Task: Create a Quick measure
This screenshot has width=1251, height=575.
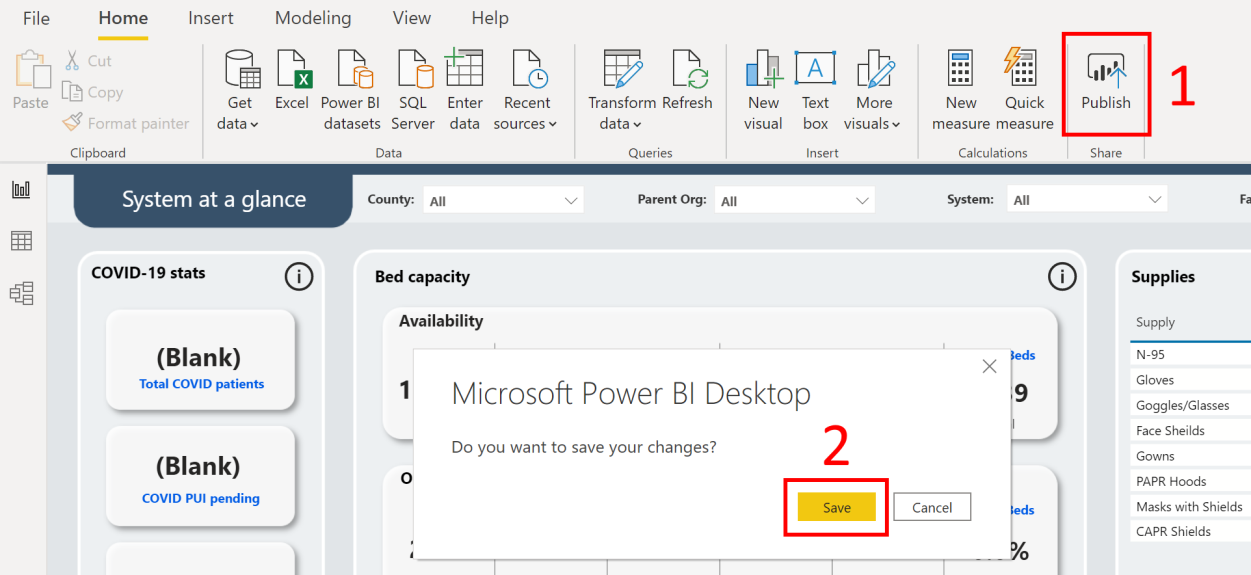Action: [x=1025, y=91]
